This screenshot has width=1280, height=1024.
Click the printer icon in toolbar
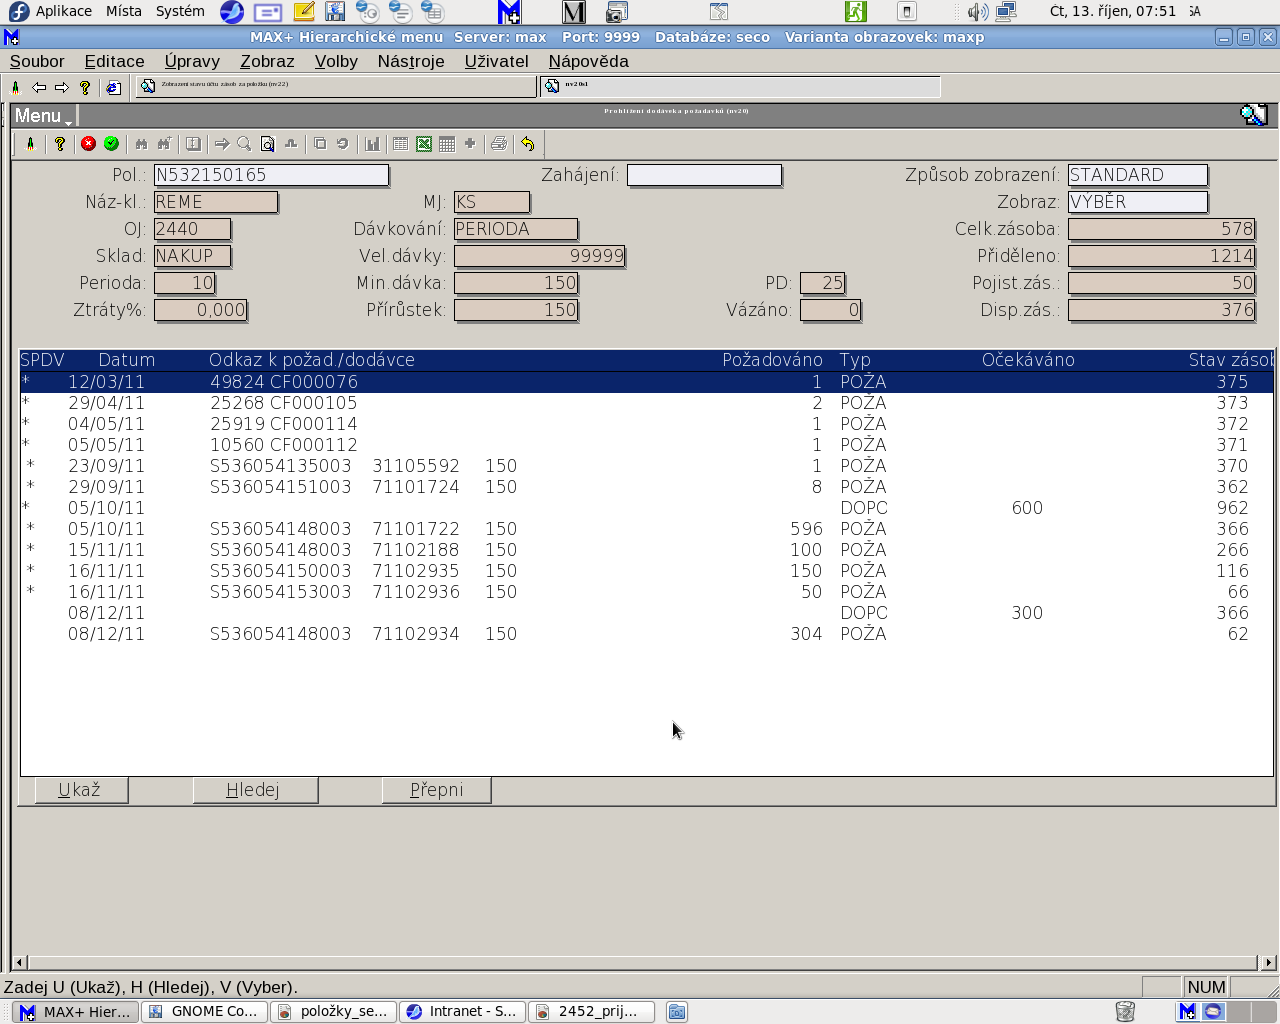click(499, 144)
